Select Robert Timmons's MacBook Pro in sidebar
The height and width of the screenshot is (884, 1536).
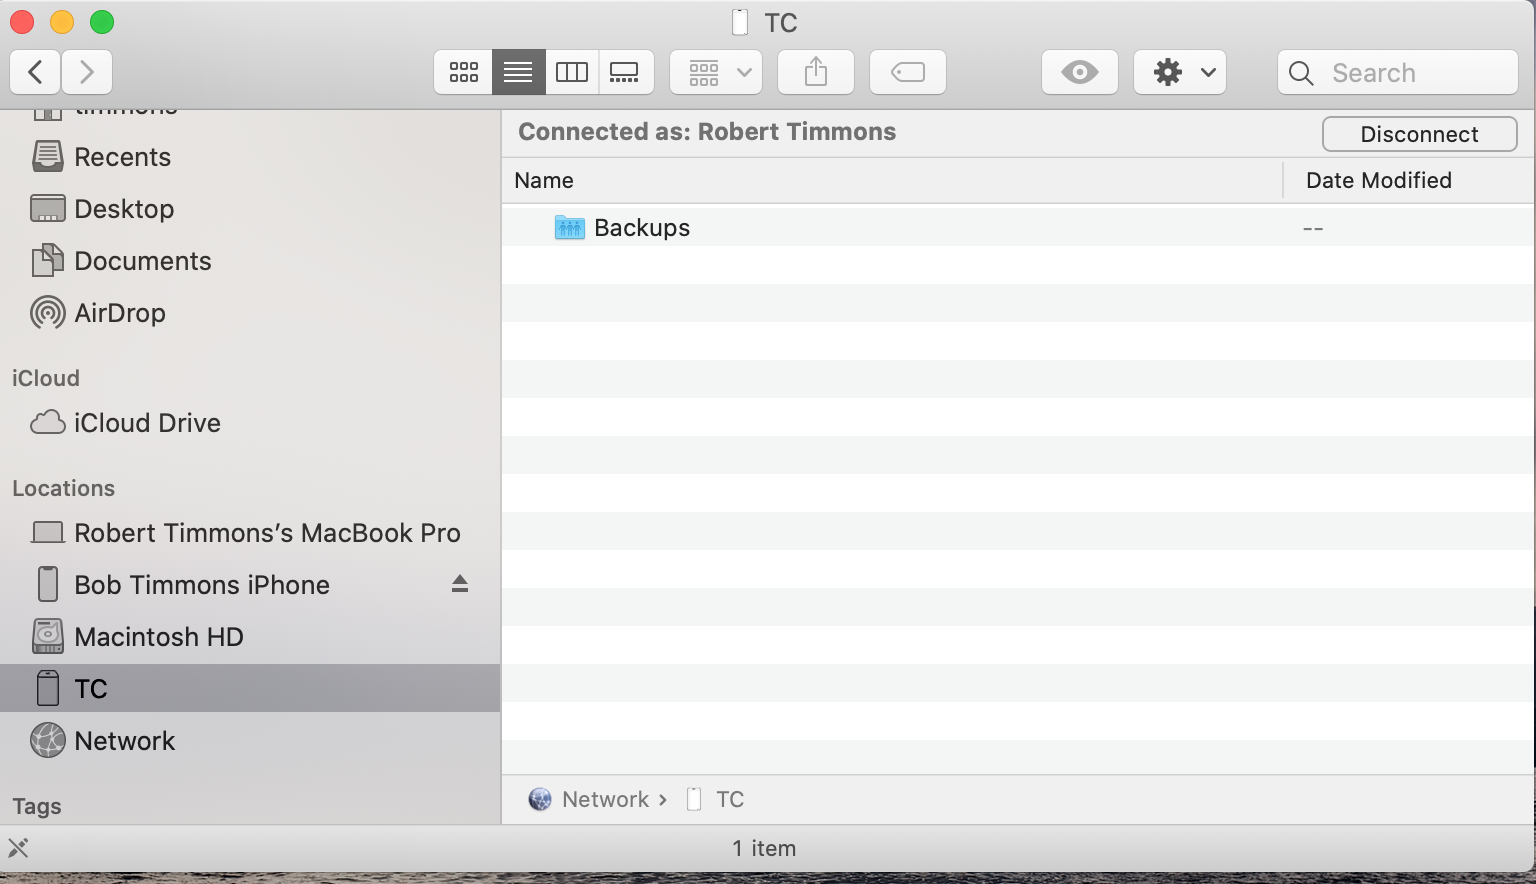(x=250, y=533)
